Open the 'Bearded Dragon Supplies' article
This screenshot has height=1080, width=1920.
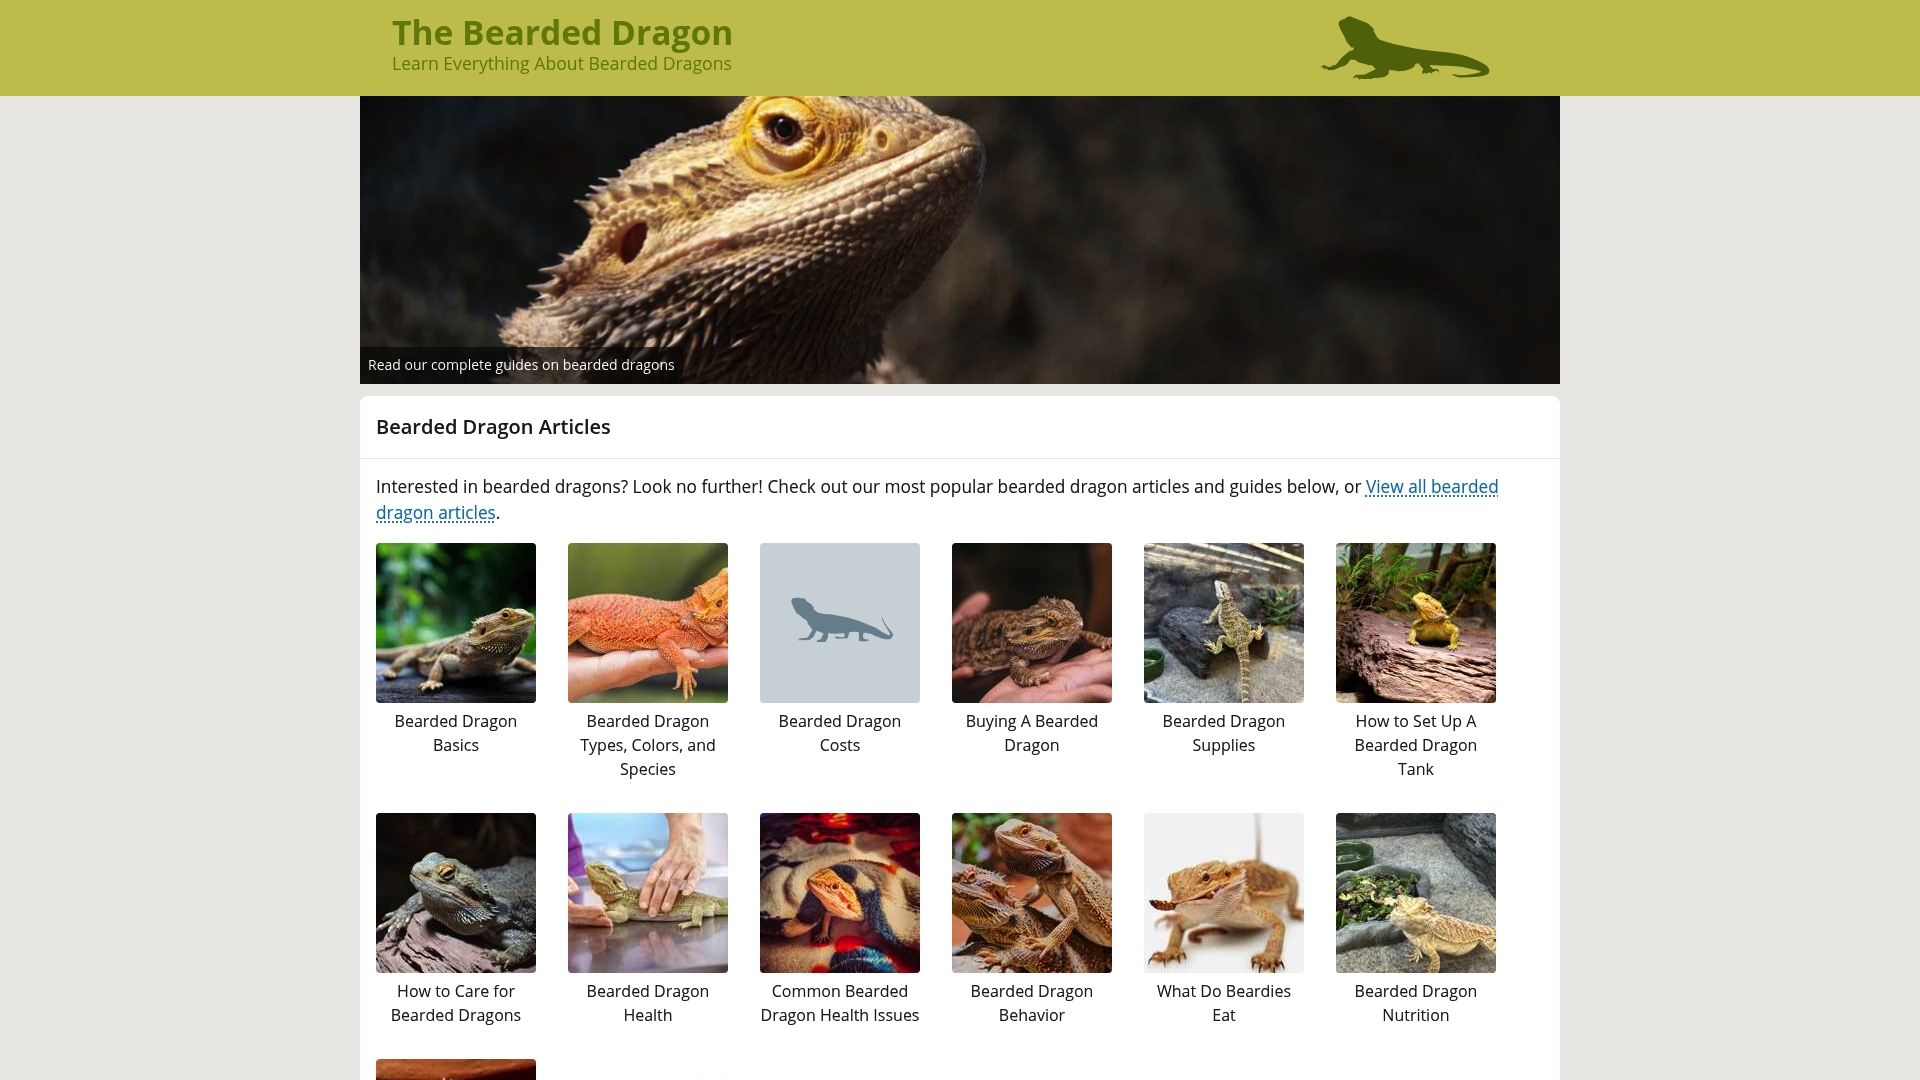pyautogui.click(x=1223, y=733)
